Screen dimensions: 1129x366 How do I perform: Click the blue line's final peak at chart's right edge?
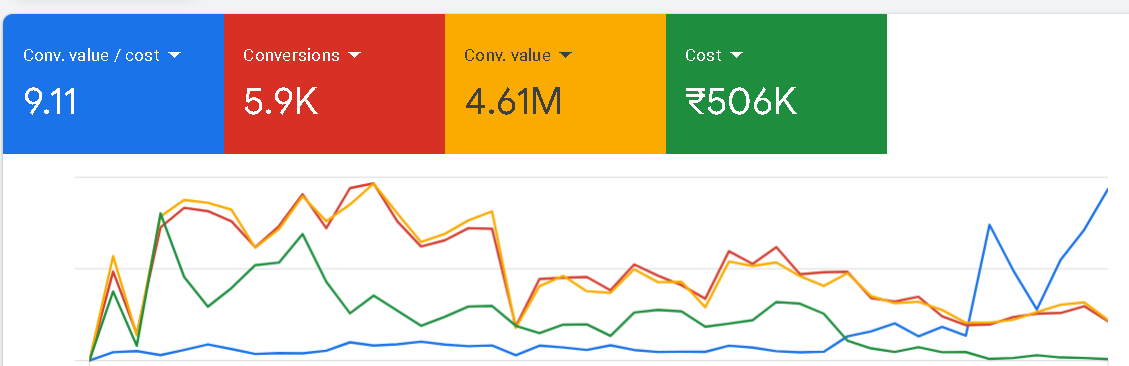1107,189
